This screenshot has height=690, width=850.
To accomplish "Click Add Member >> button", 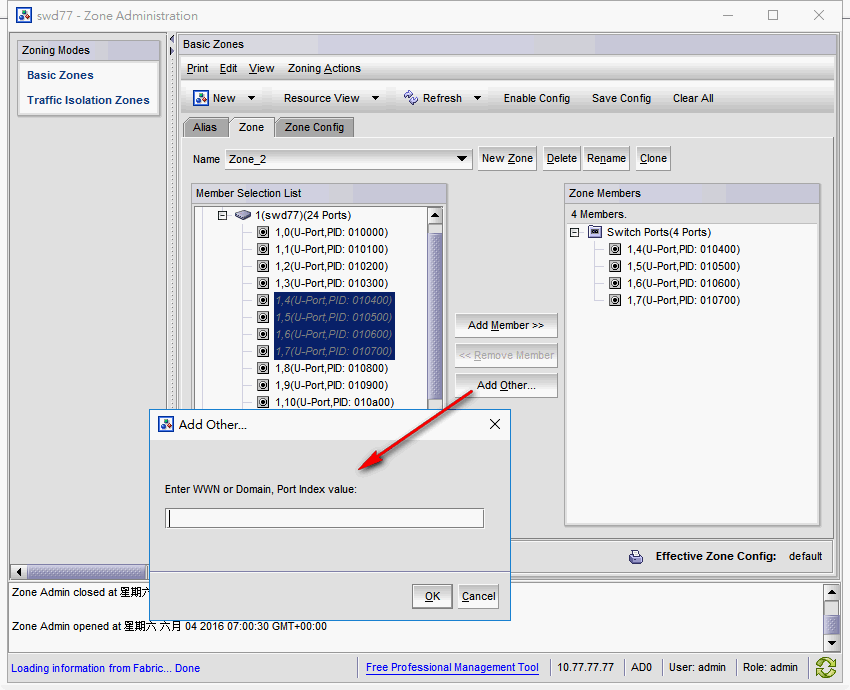I will 506,325.
